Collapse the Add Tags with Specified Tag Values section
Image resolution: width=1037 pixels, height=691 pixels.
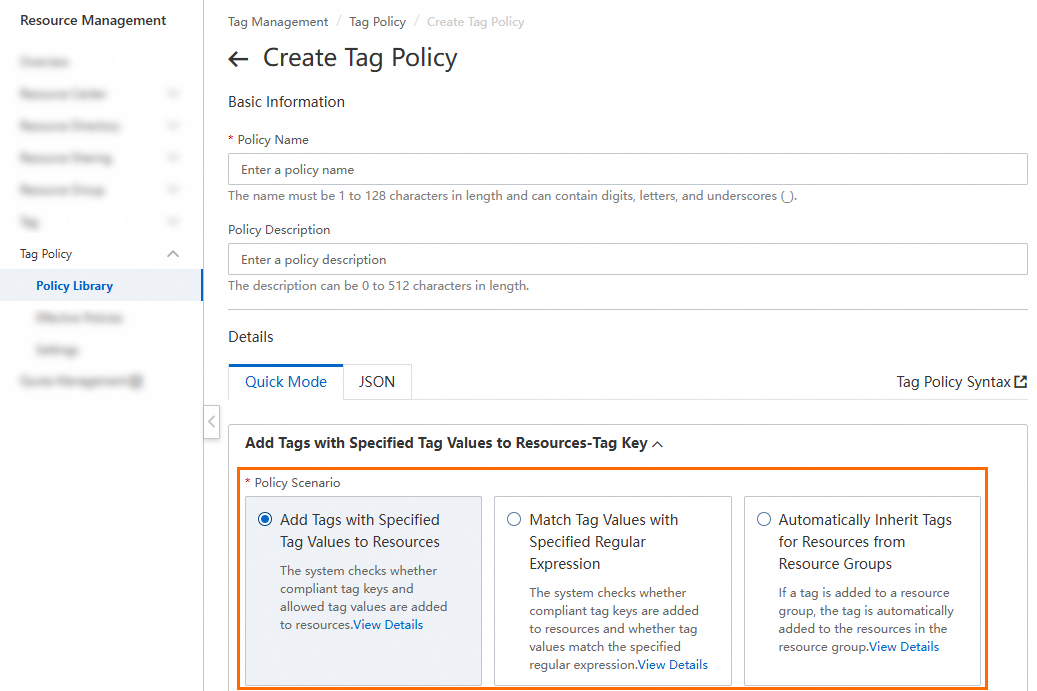pos(657,444)
